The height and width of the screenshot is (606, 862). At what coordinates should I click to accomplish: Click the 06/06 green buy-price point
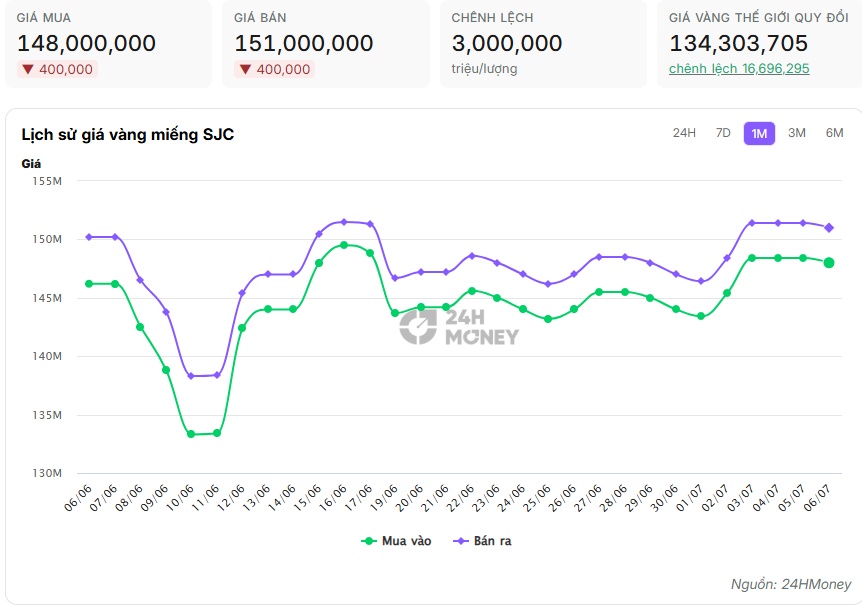pos(89,284)
